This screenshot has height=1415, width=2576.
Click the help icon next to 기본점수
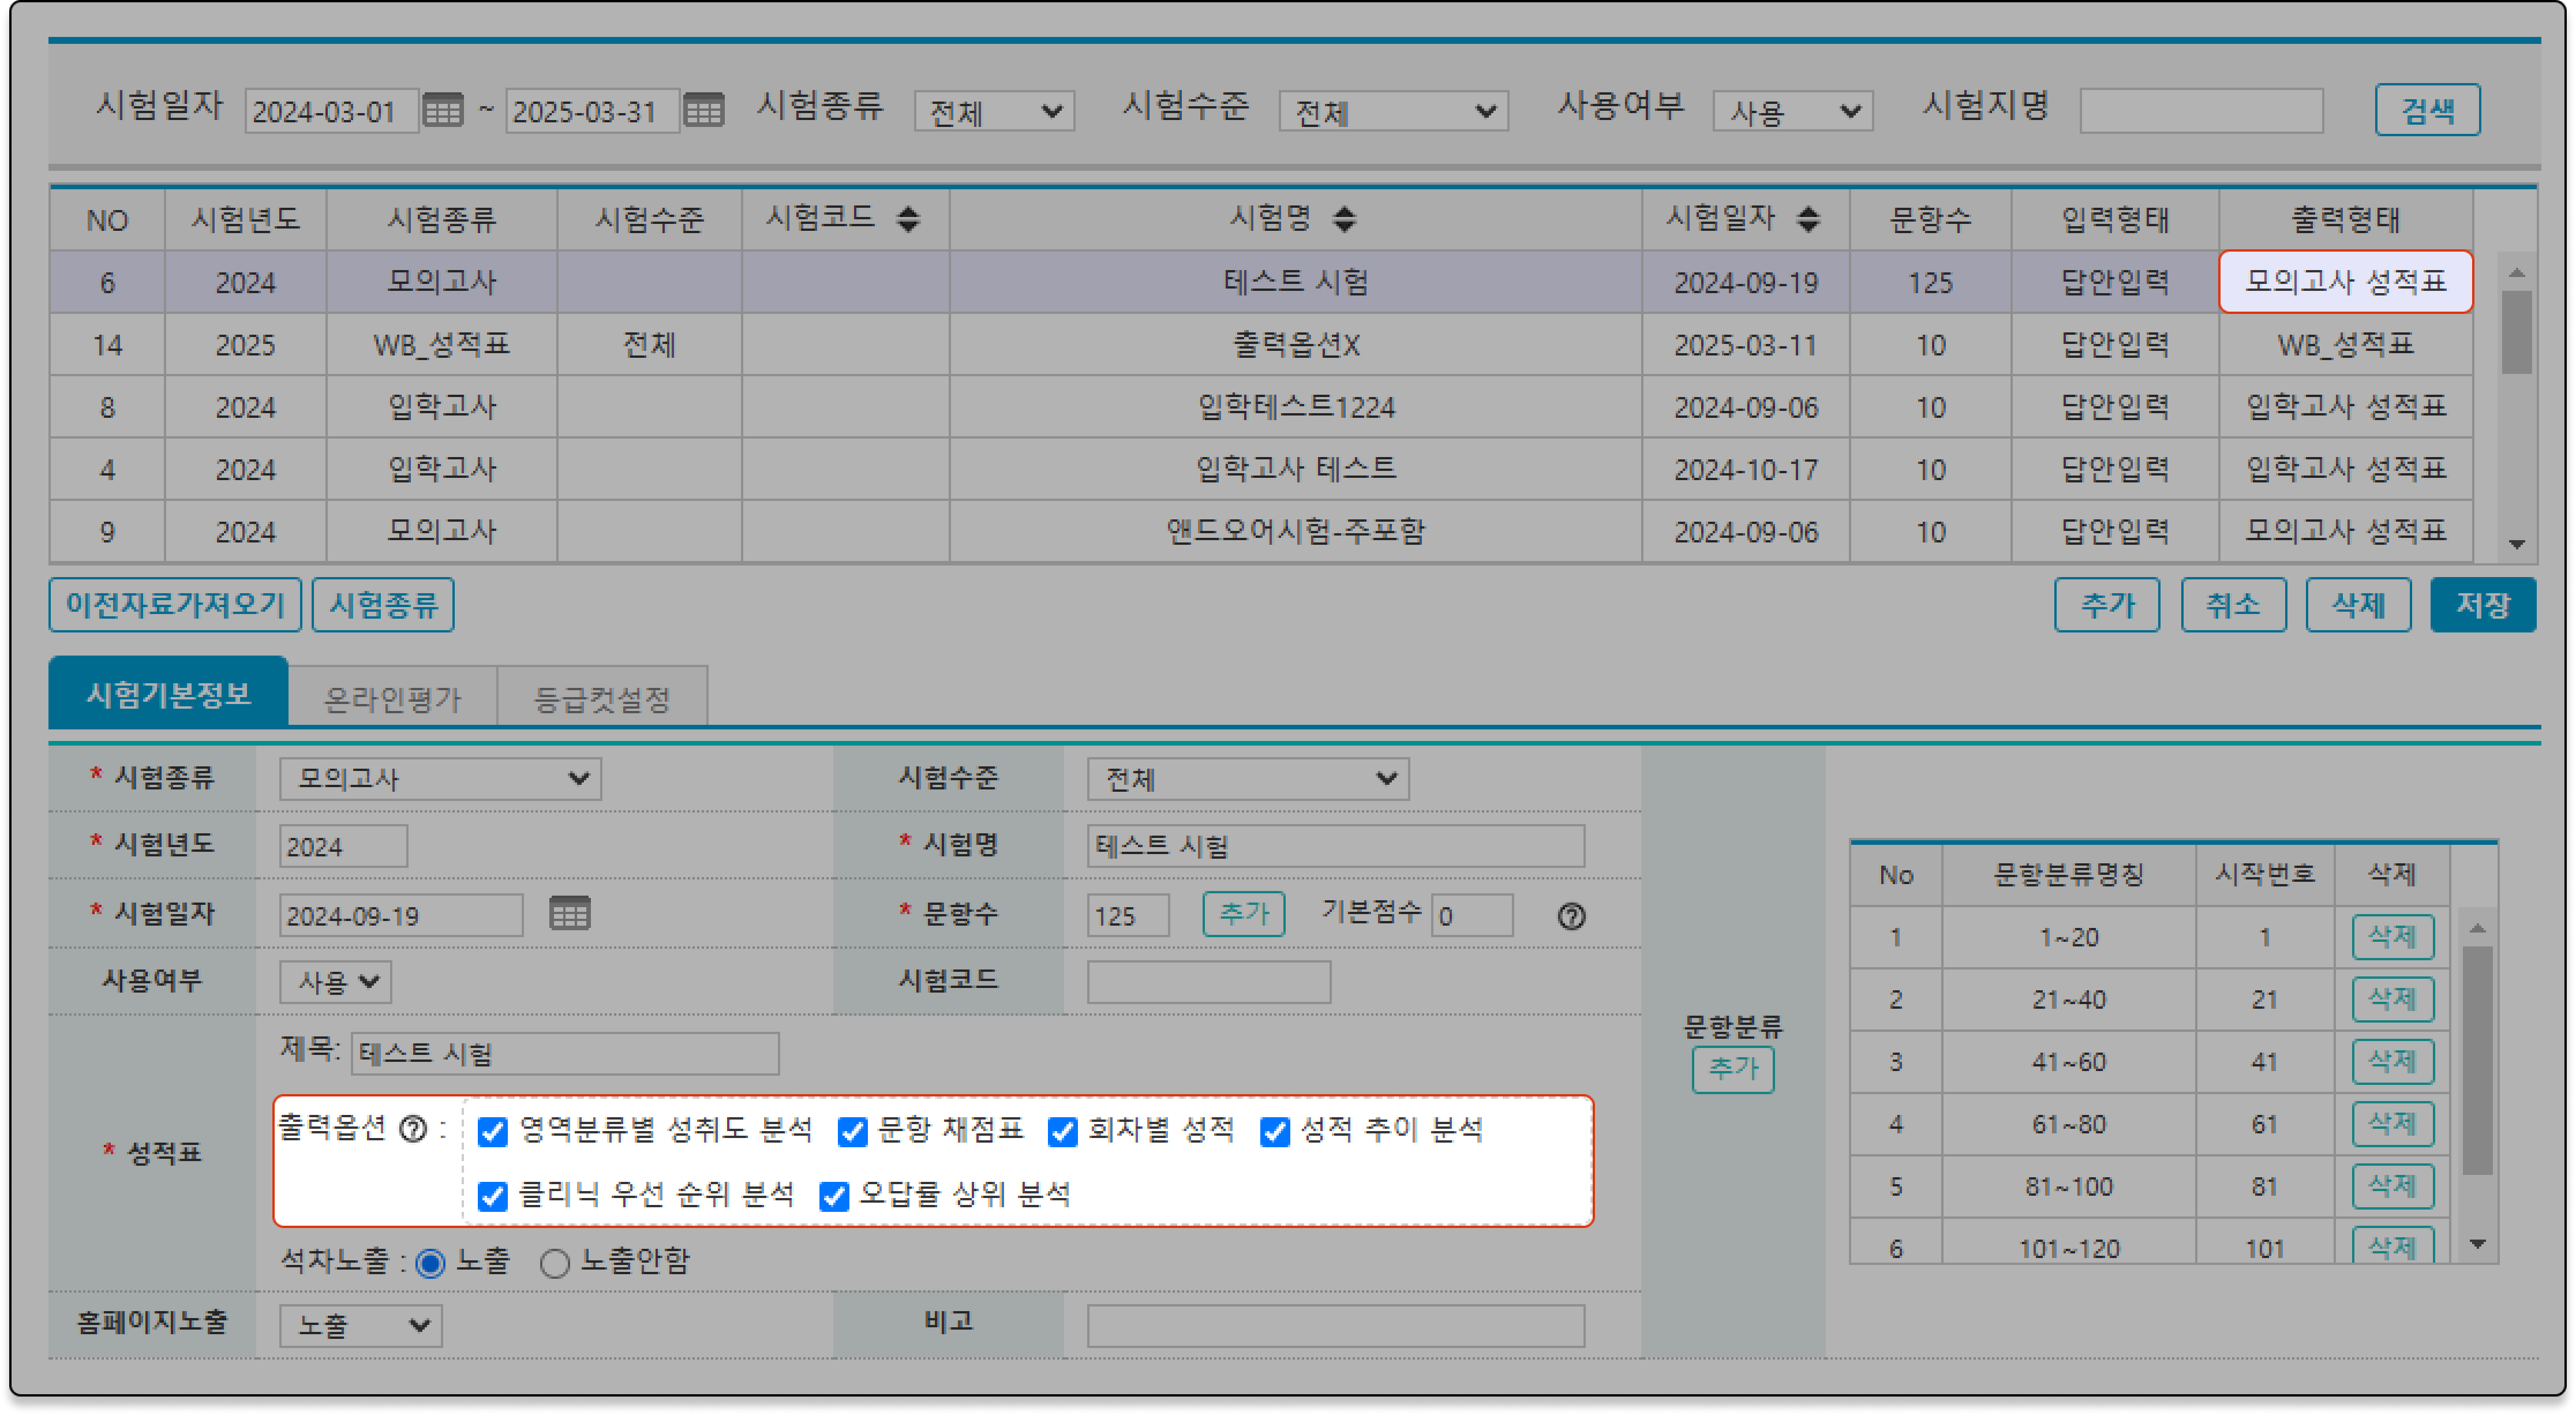(x=1571, y=916)
